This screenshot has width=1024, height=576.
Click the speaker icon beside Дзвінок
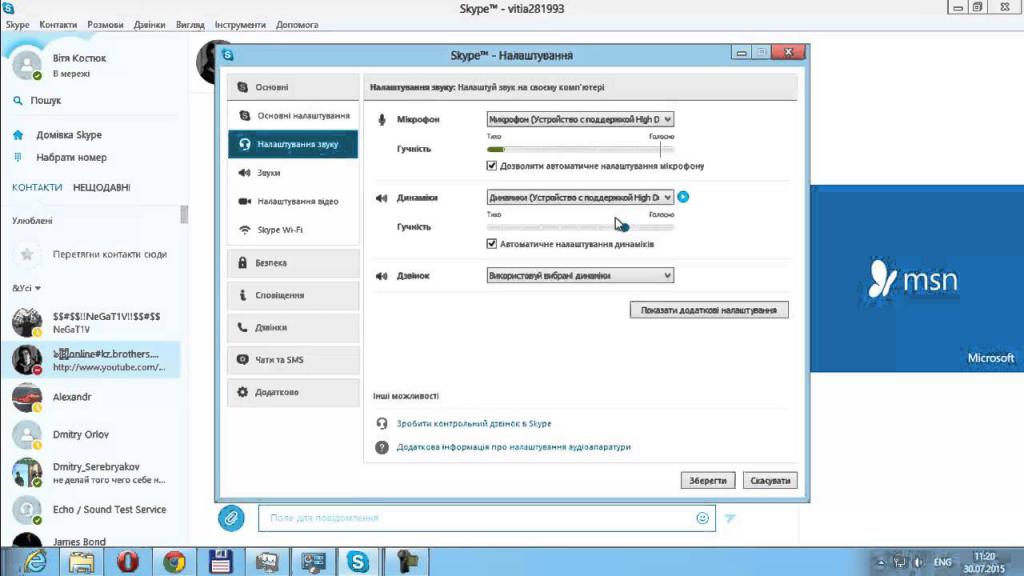click(381, 276)
